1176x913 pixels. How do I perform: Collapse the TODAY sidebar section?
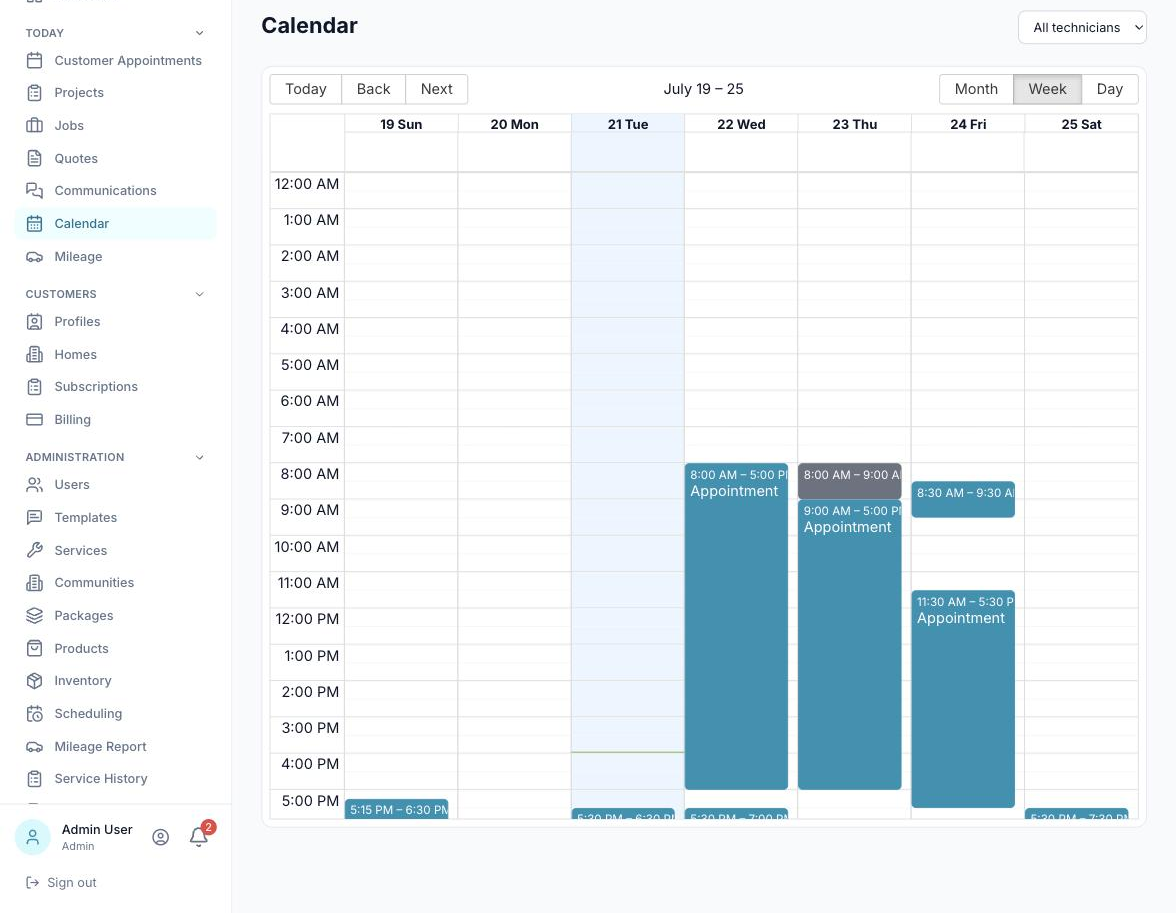(200, 33)
